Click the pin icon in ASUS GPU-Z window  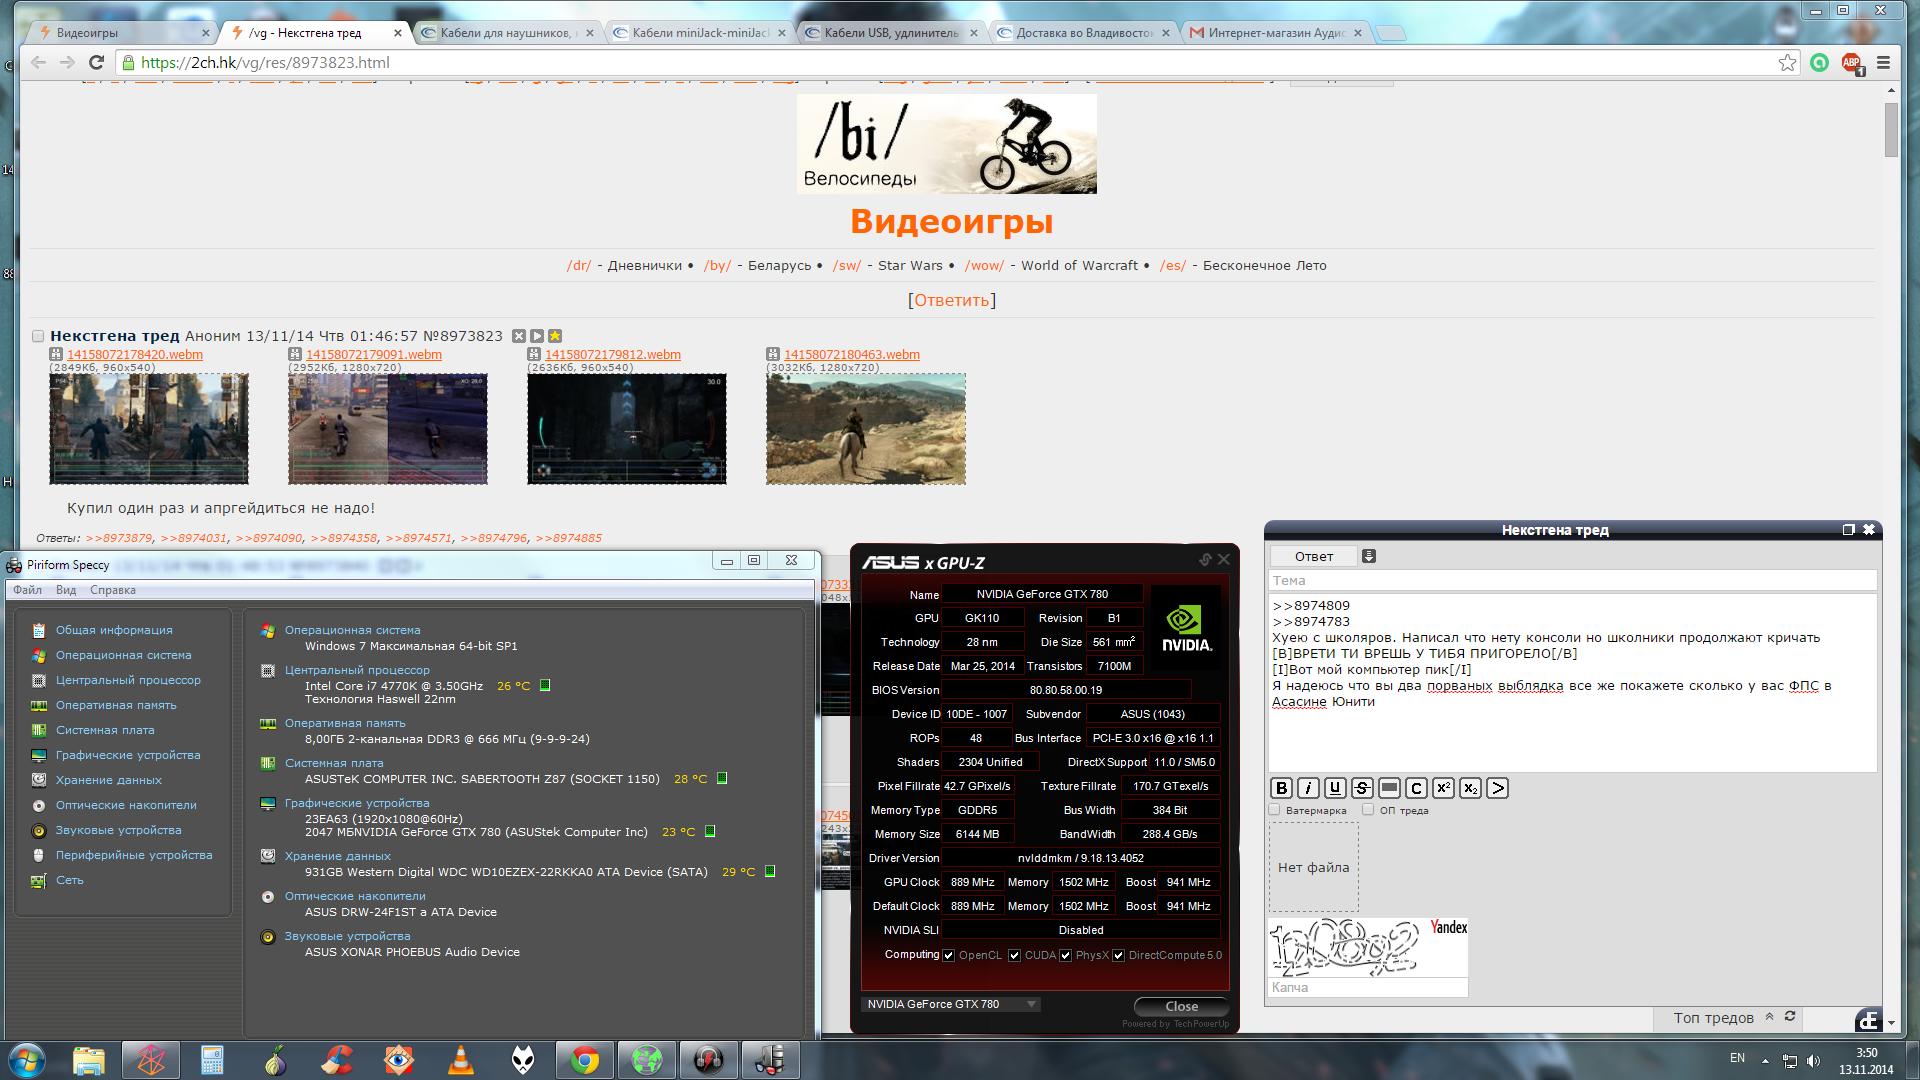1205,560
